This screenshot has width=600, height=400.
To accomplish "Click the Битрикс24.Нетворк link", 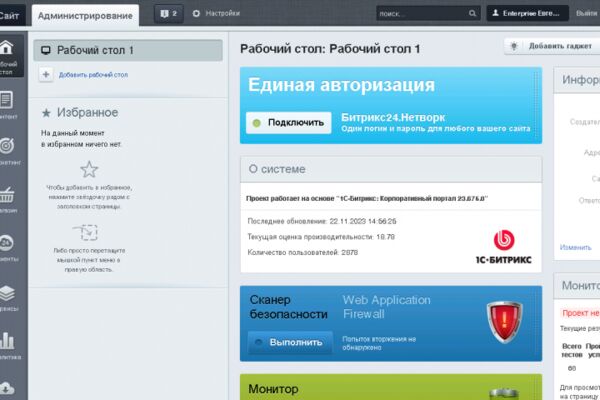I will click(393, 118).
